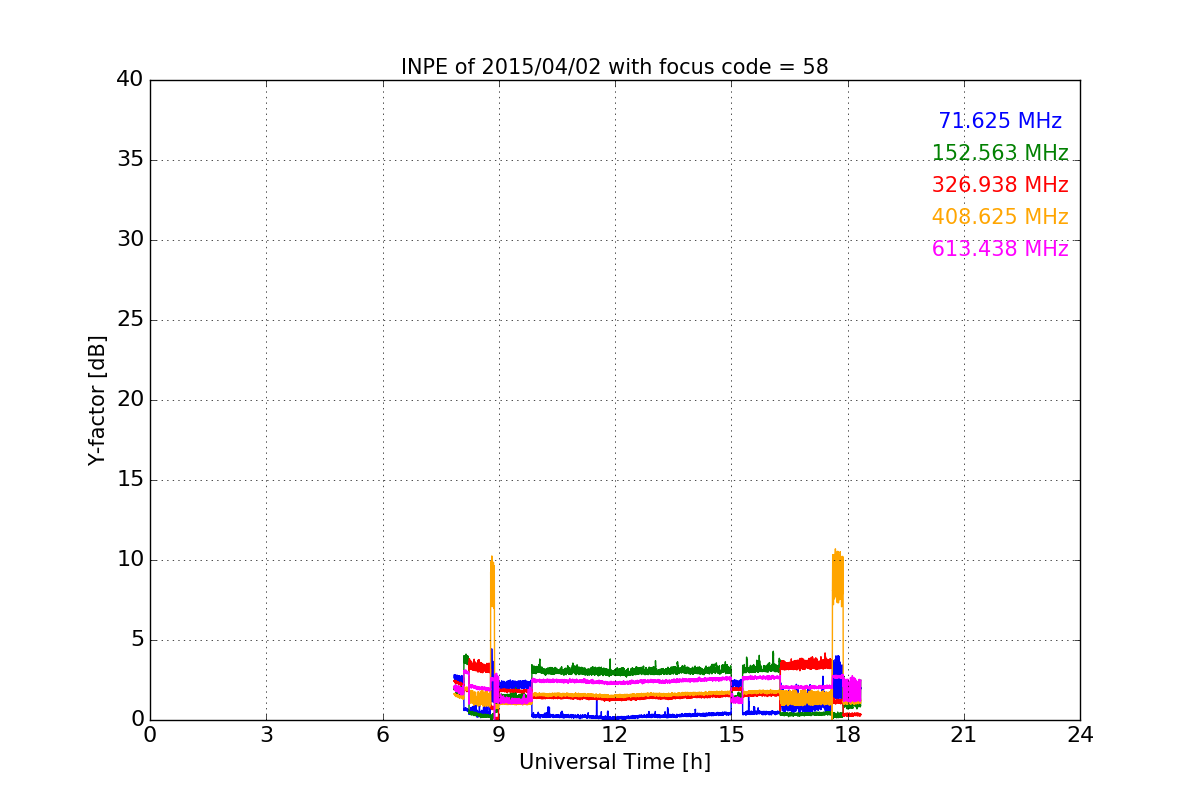Click the y-axis tick label 35
The width and height of the screenshot is (1200, 800).
(130, 160)
